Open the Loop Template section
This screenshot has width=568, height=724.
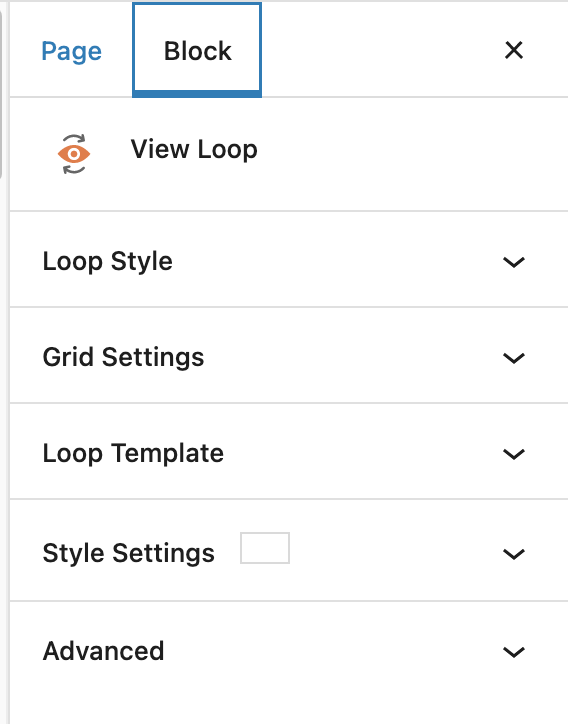(x=289, y=453)
